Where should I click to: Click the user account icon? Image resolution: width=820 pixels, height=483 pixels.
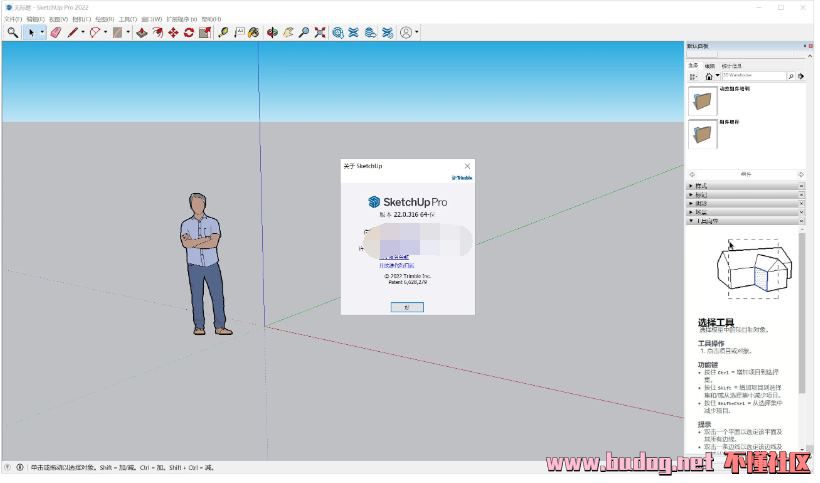click(x=406, y=32)
